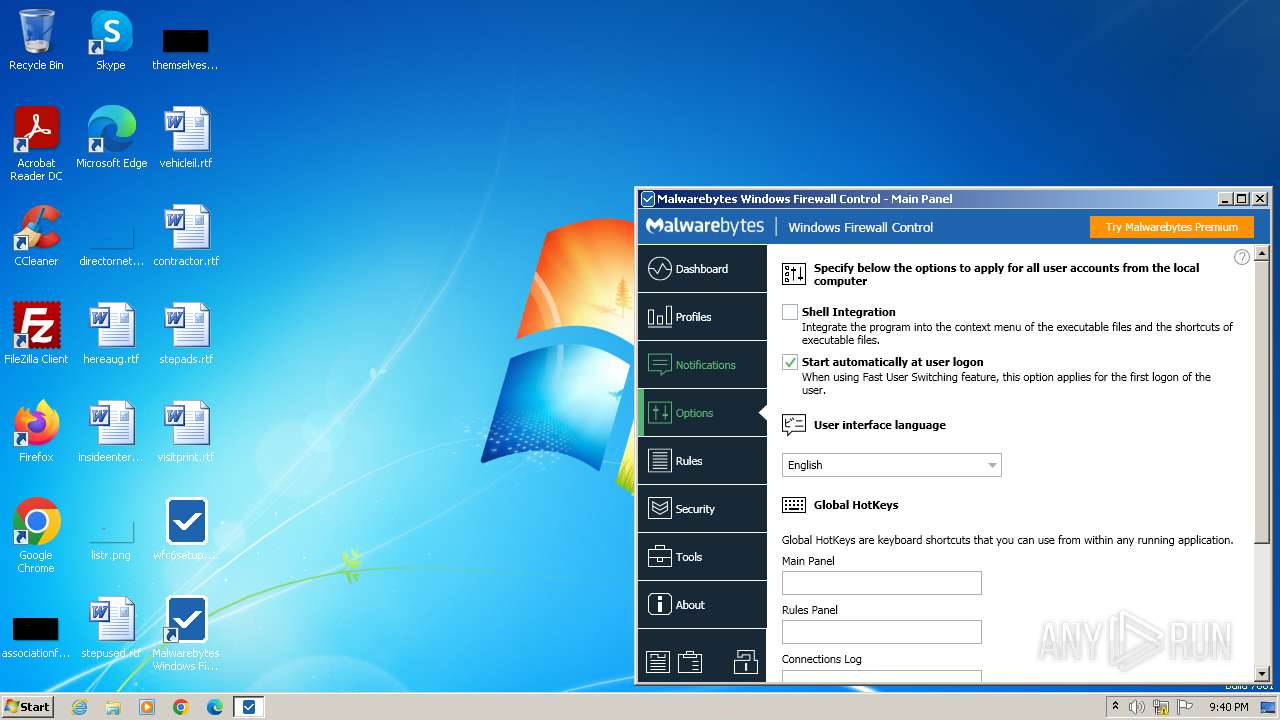This screenshot has width=1280, height=720.
Task: Open Recycle Bin desktop icon
Action: tap(36, 40)
